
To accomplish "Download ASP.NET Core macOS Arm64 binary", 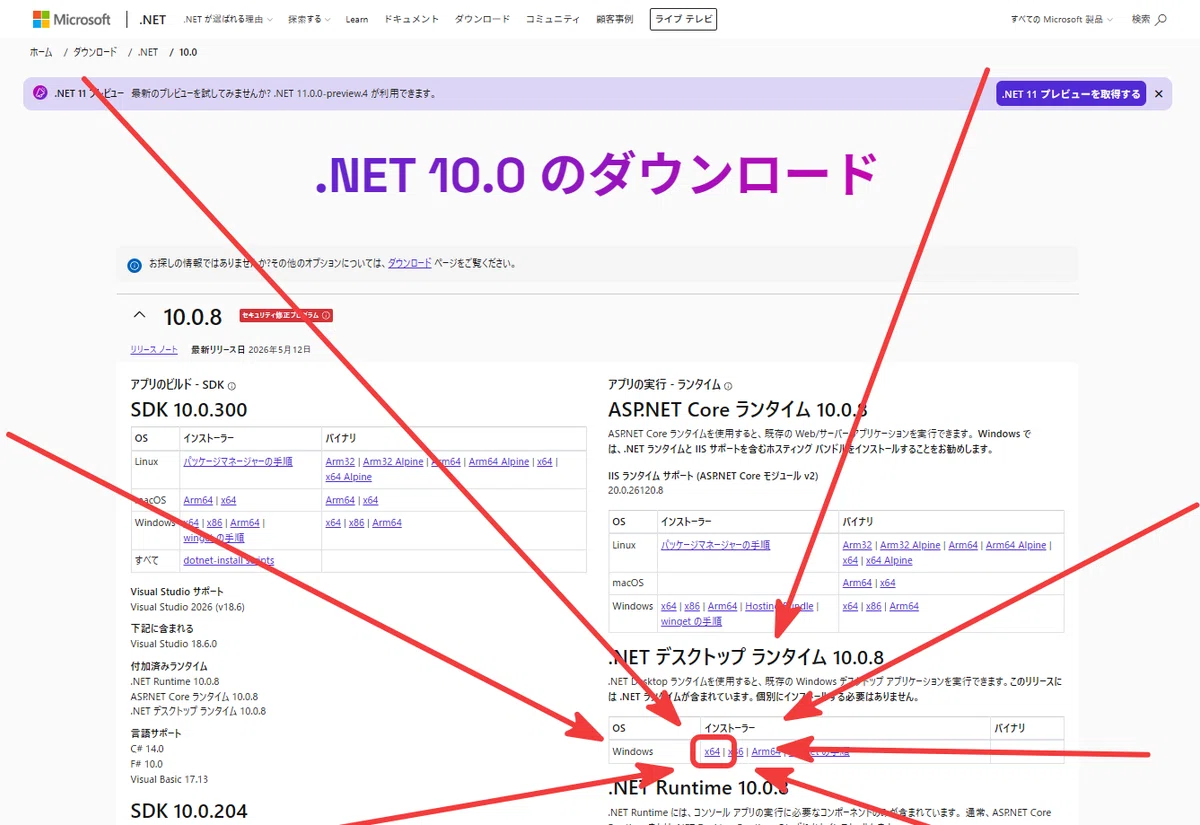I will pos(857,583).
